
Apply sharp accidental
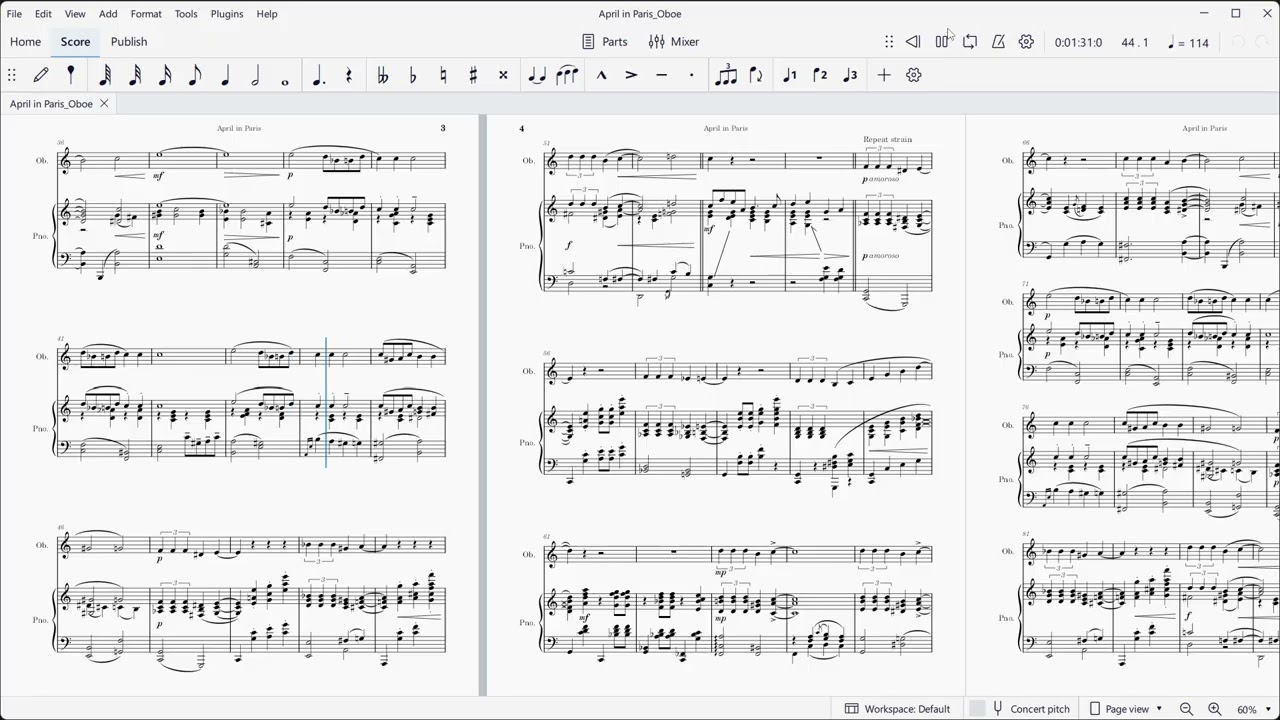pos(473,75)
